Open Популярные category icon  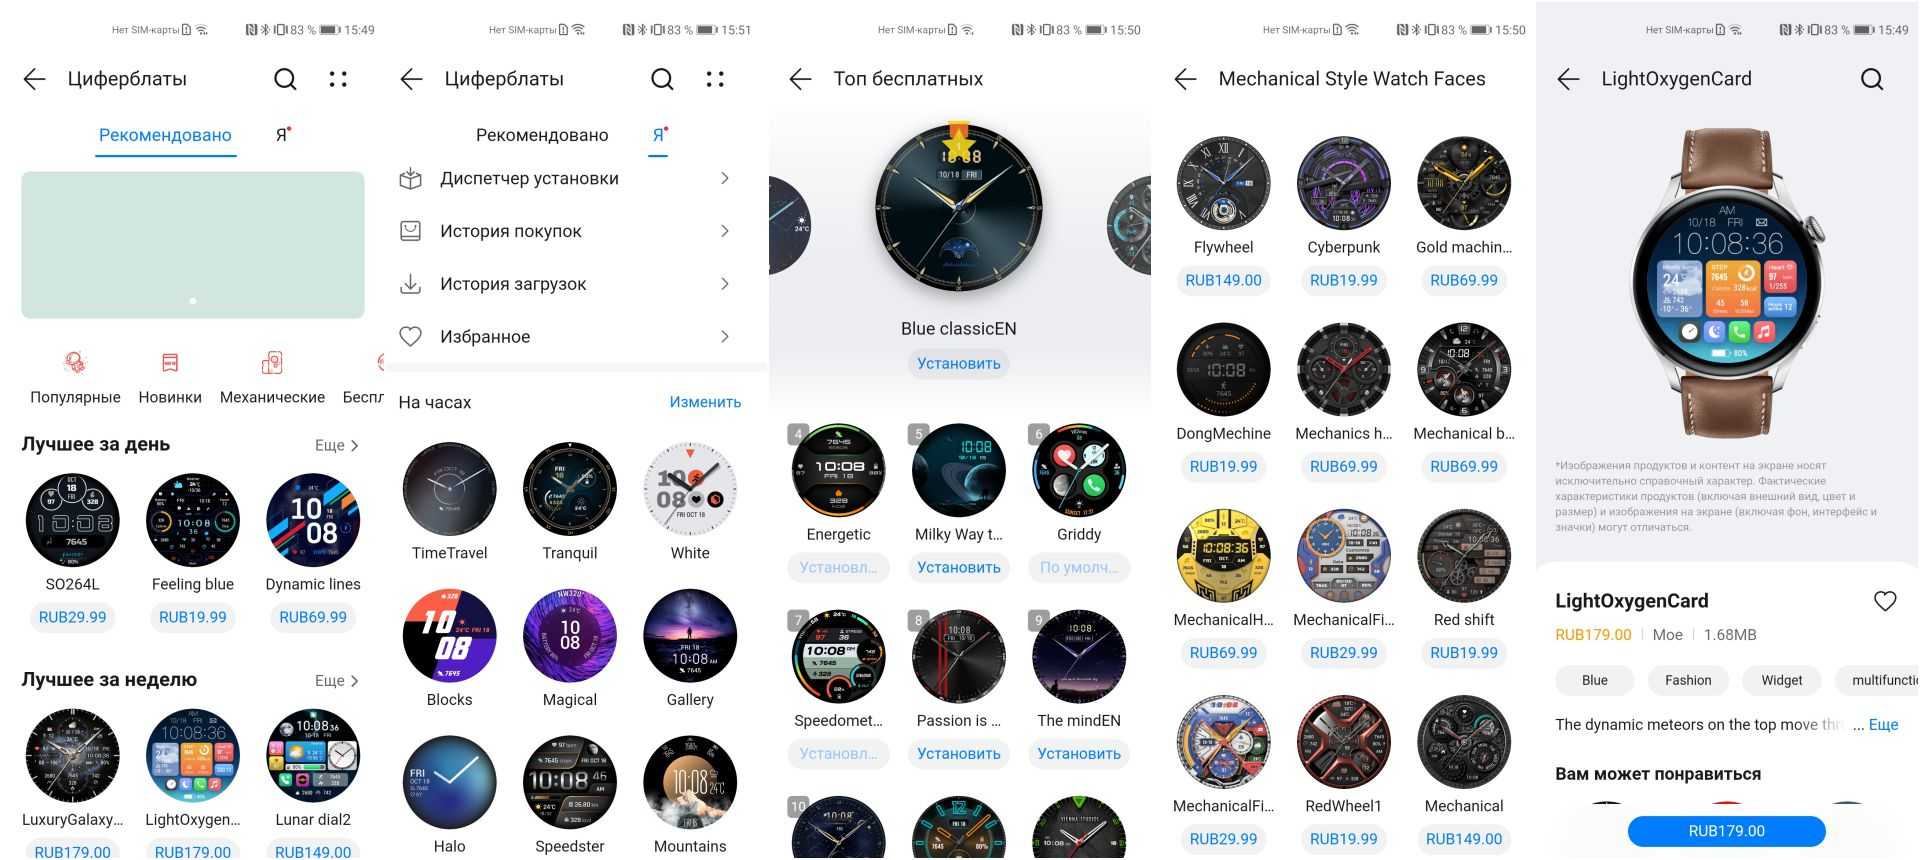(x=75, y=363)
